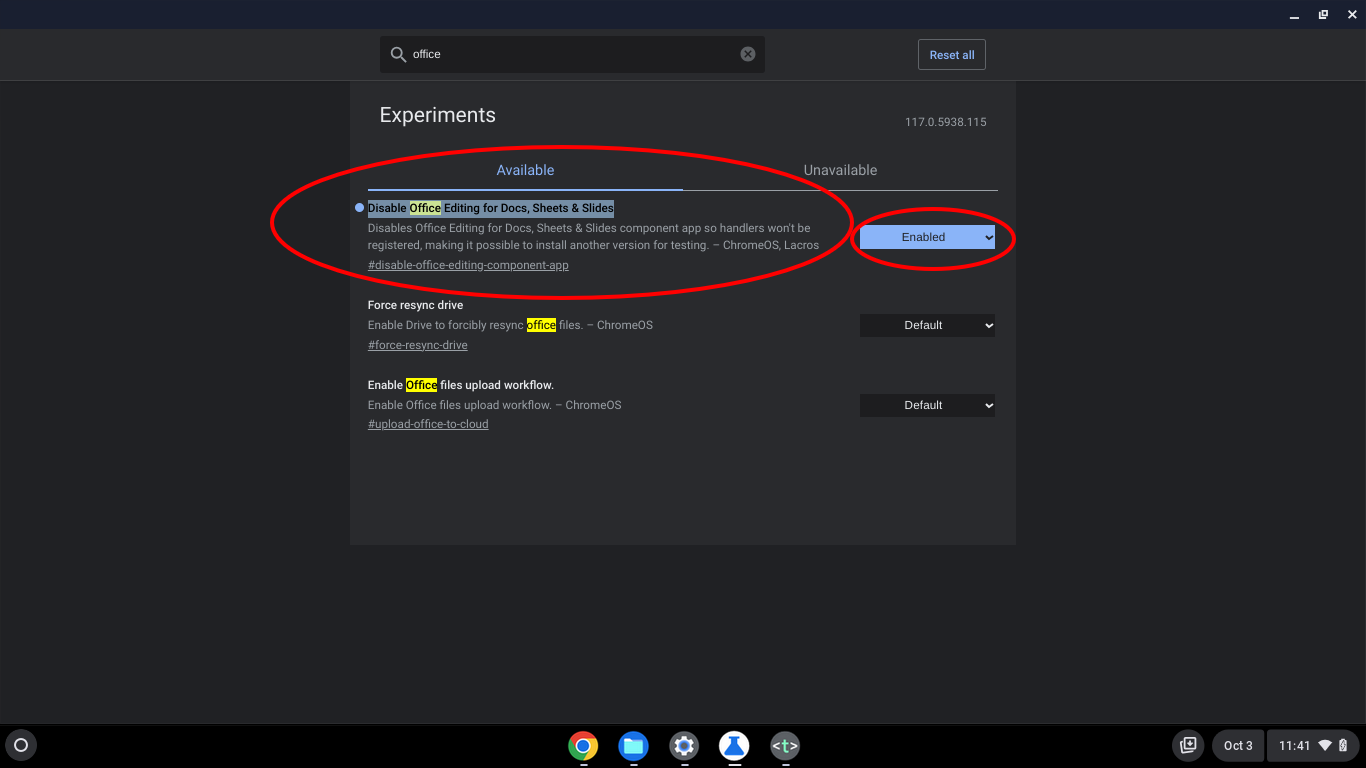This screenshot has height=768, width=1366.
Task: Open the screen capture tray icon
Action: 1188,745
